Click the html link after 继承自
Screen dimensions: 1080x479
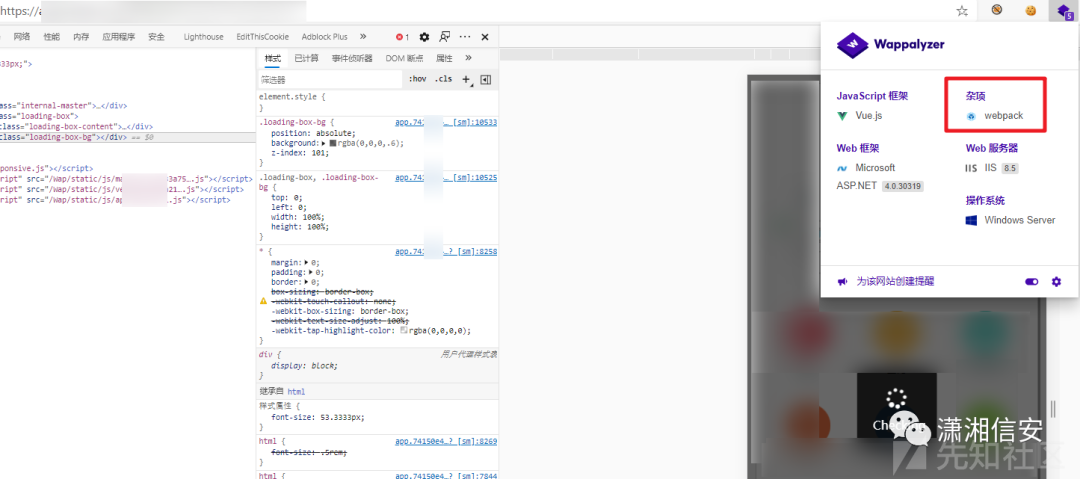(295, 391)
